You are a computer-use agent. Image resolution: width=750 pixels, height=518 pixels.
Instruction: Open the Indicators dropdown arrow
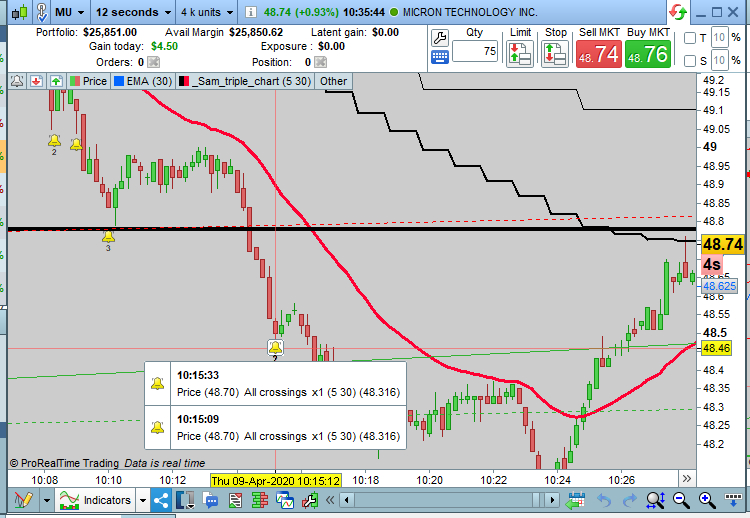(143, 501)
